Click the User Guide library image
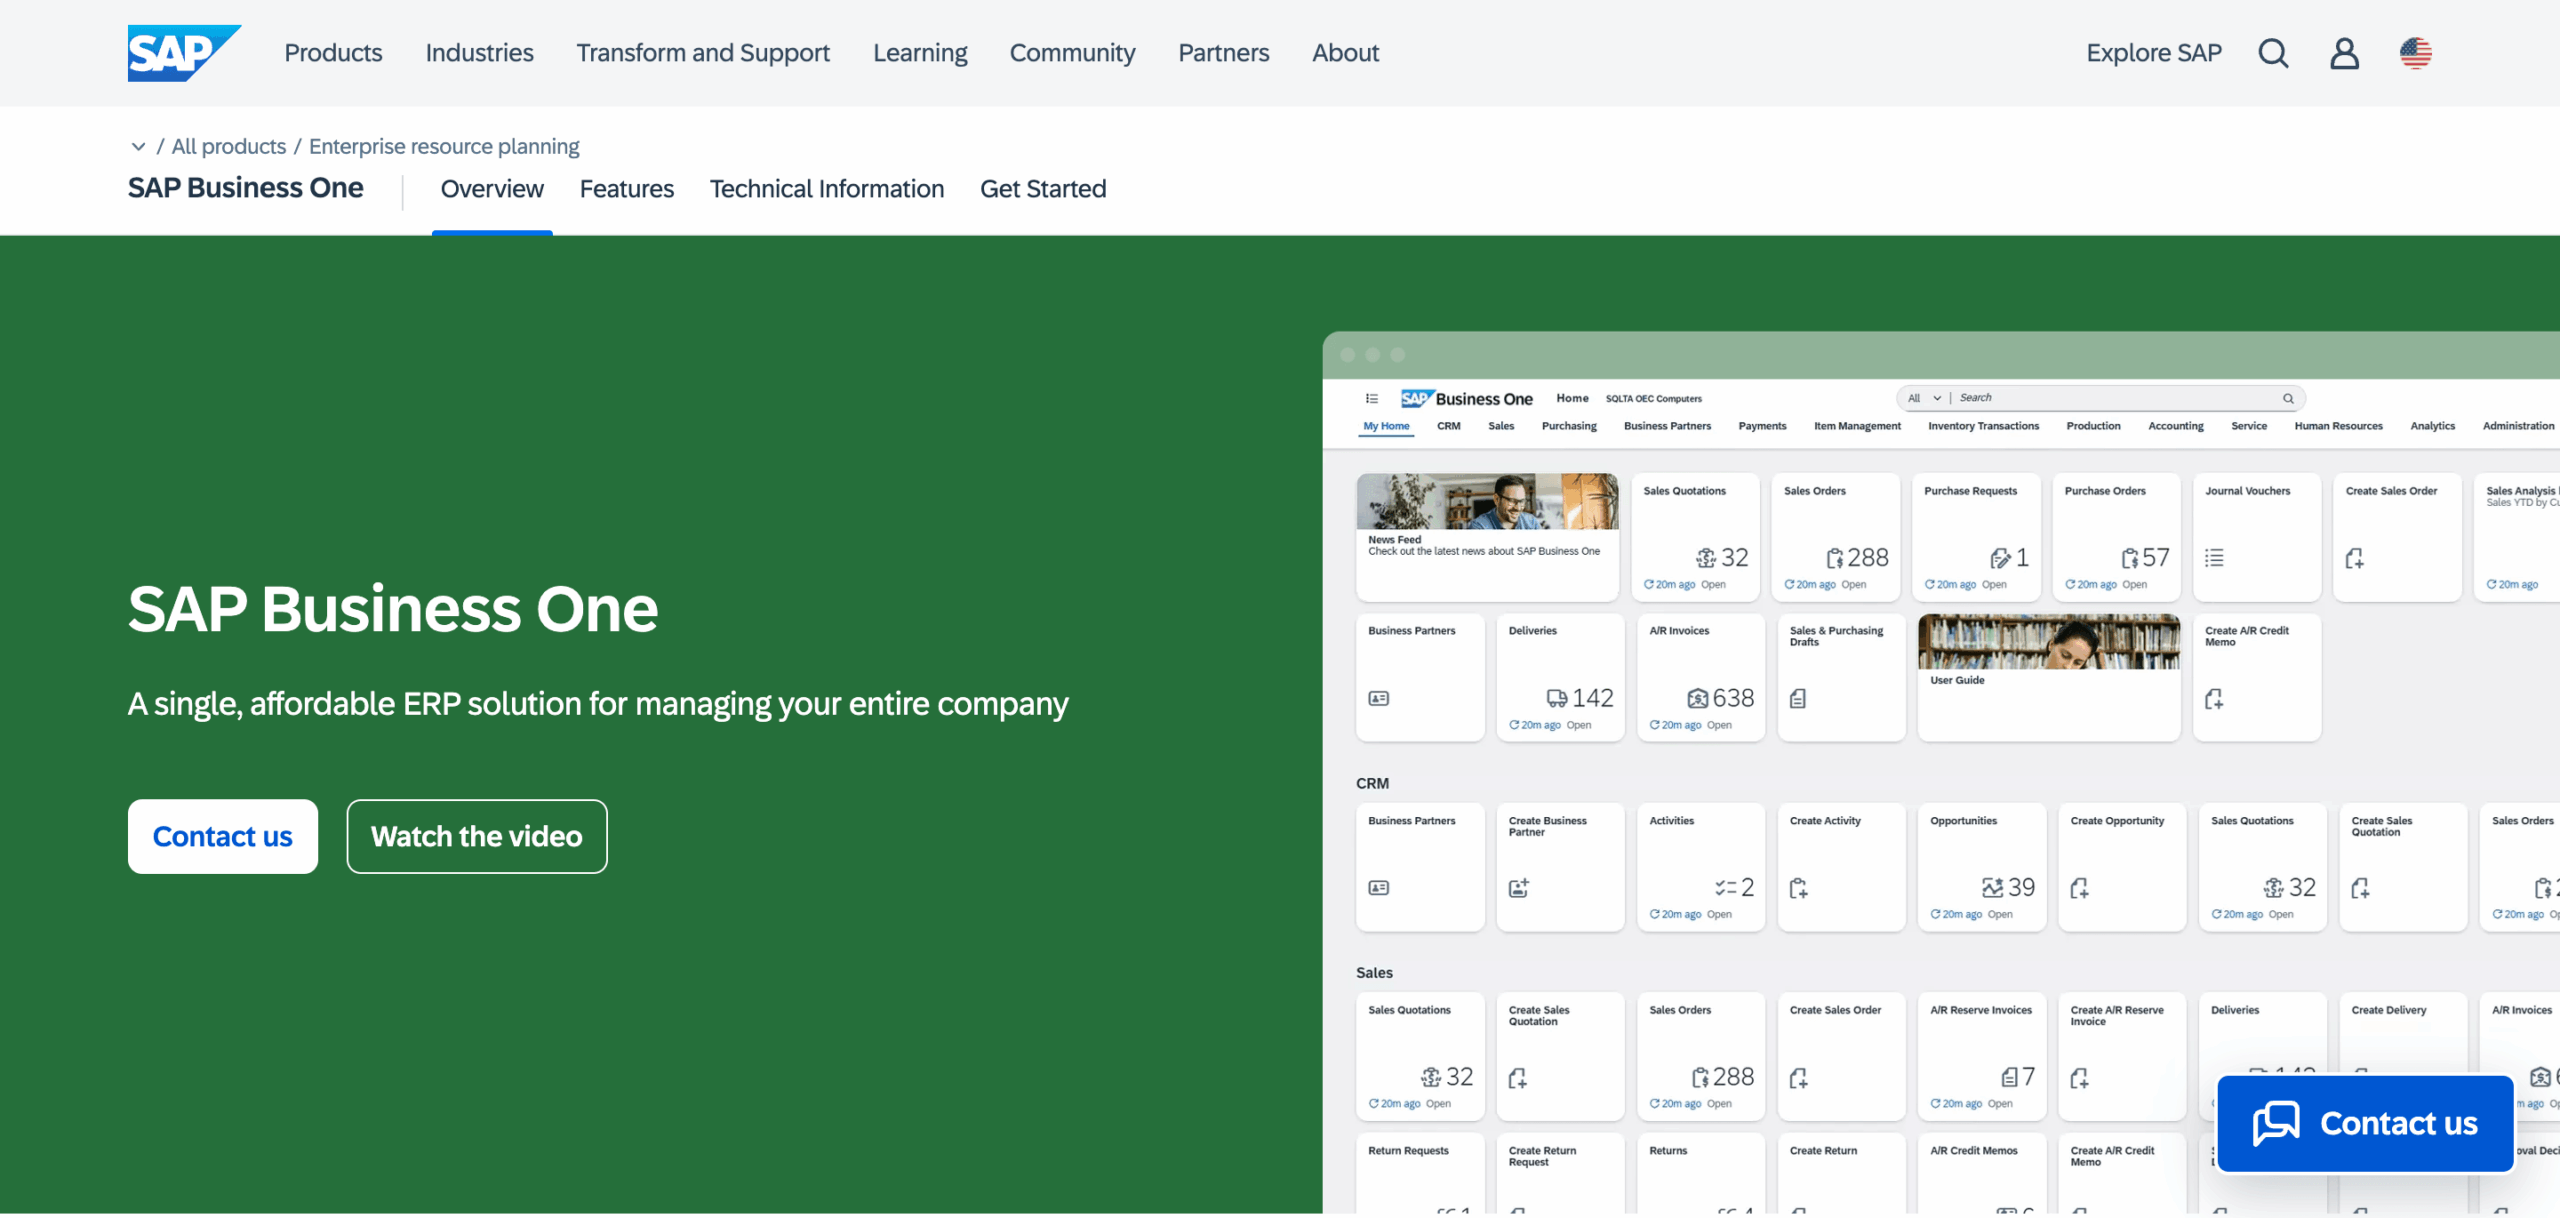 click(x=2049, y=642)
